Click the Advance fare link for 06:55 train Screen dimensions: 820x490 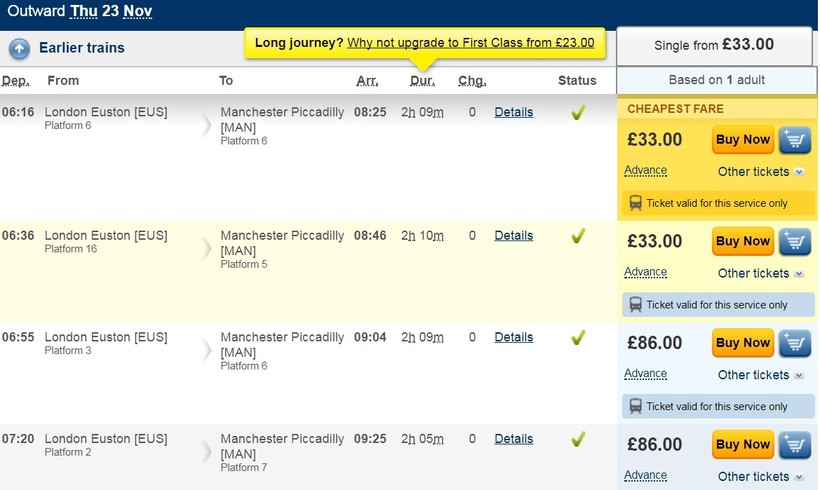coord(645,374)
